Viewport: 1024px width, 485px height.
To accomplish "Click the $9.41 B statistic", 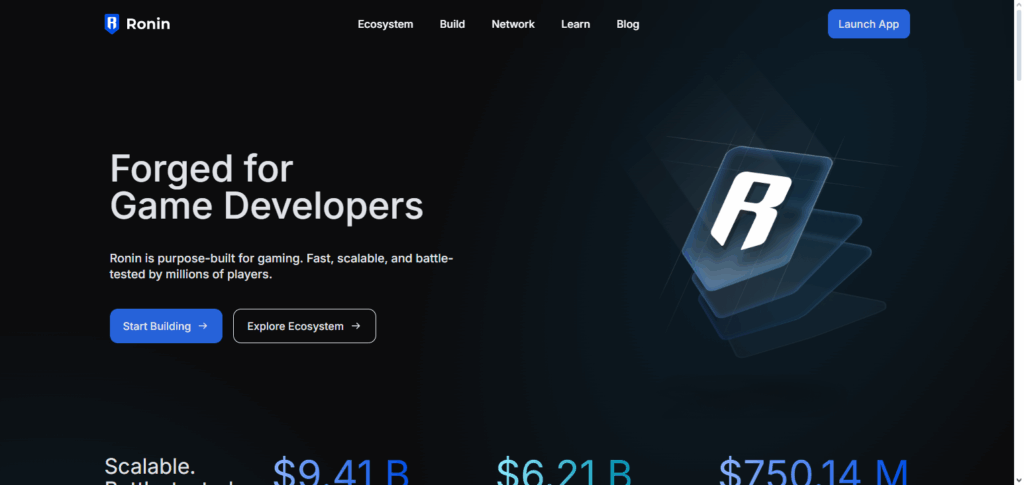I will click(341, 471).
